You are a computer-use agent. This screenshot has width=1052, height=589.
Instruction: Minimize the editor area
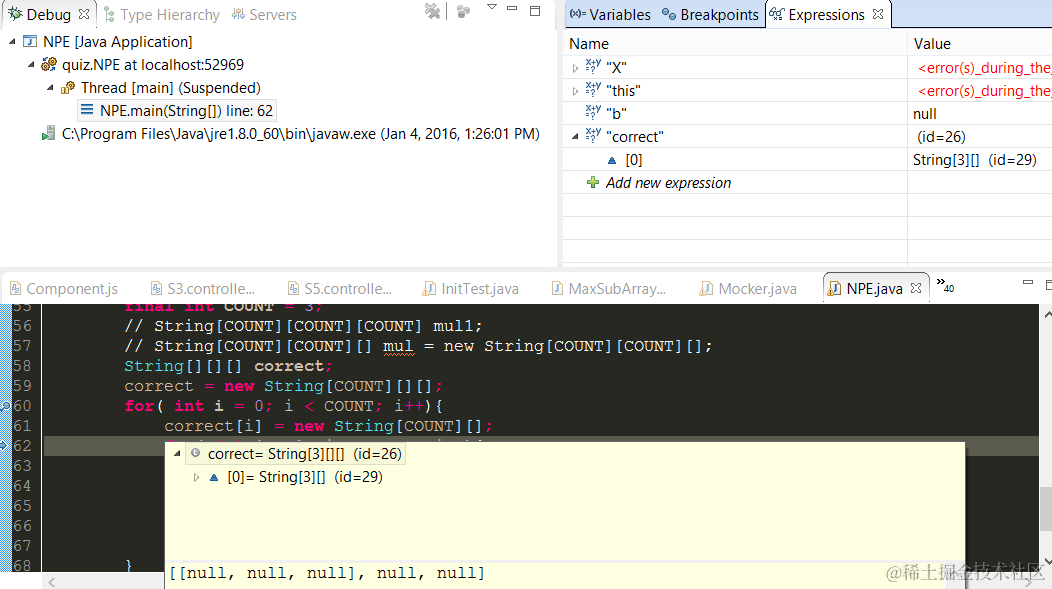click(x=1027, y=283)
